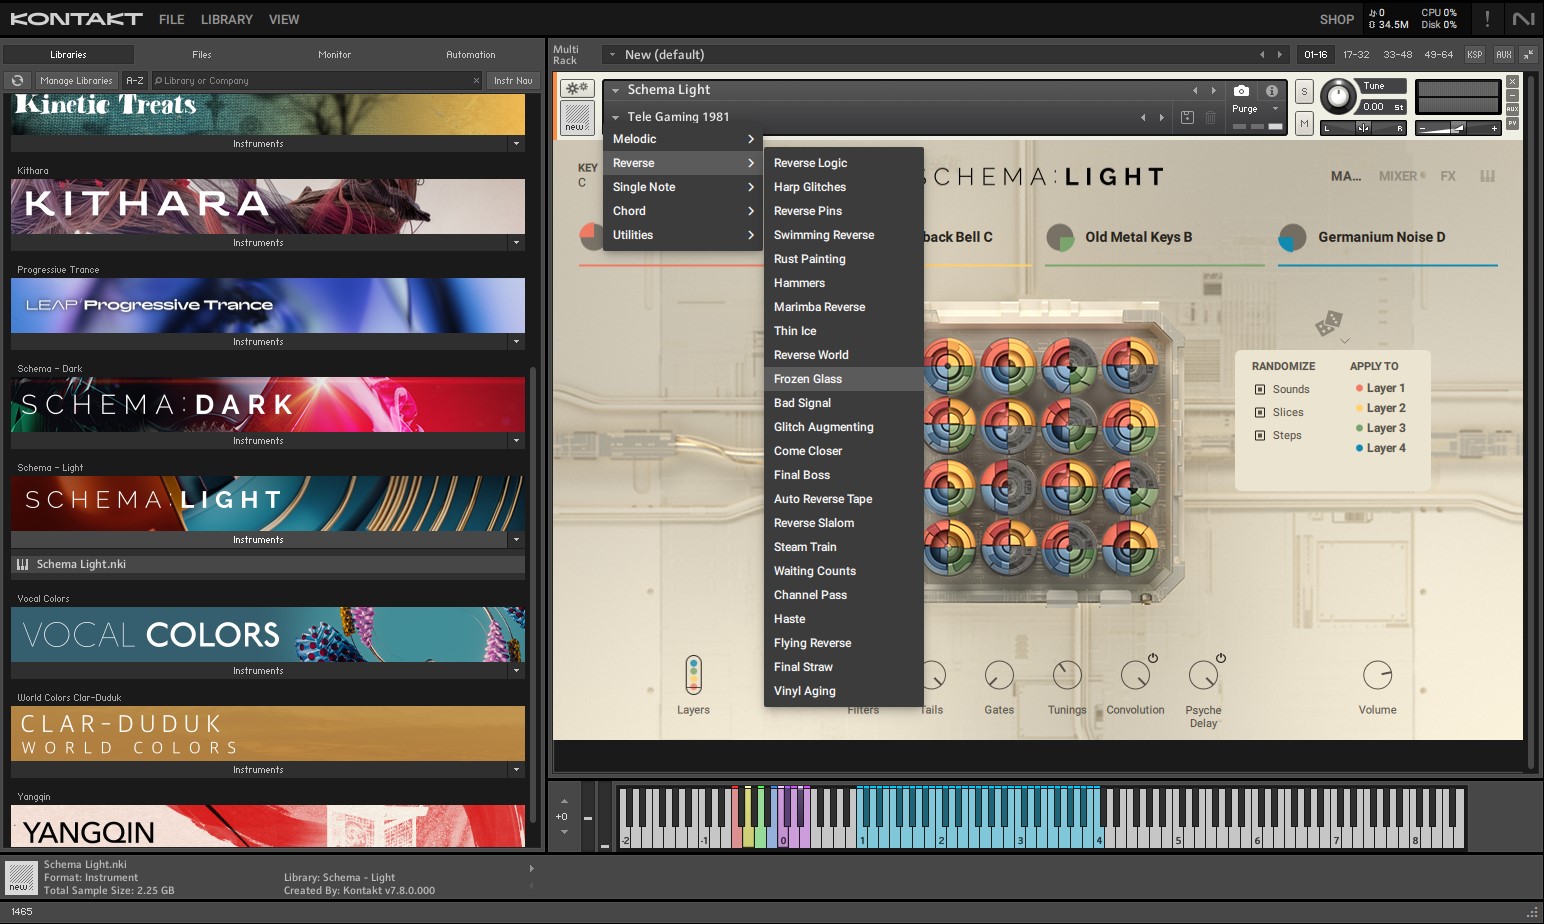Viewport: 1544px width, 924px height.
Task: Open instrument edit mode gear icon
Action: coord(577,88)
